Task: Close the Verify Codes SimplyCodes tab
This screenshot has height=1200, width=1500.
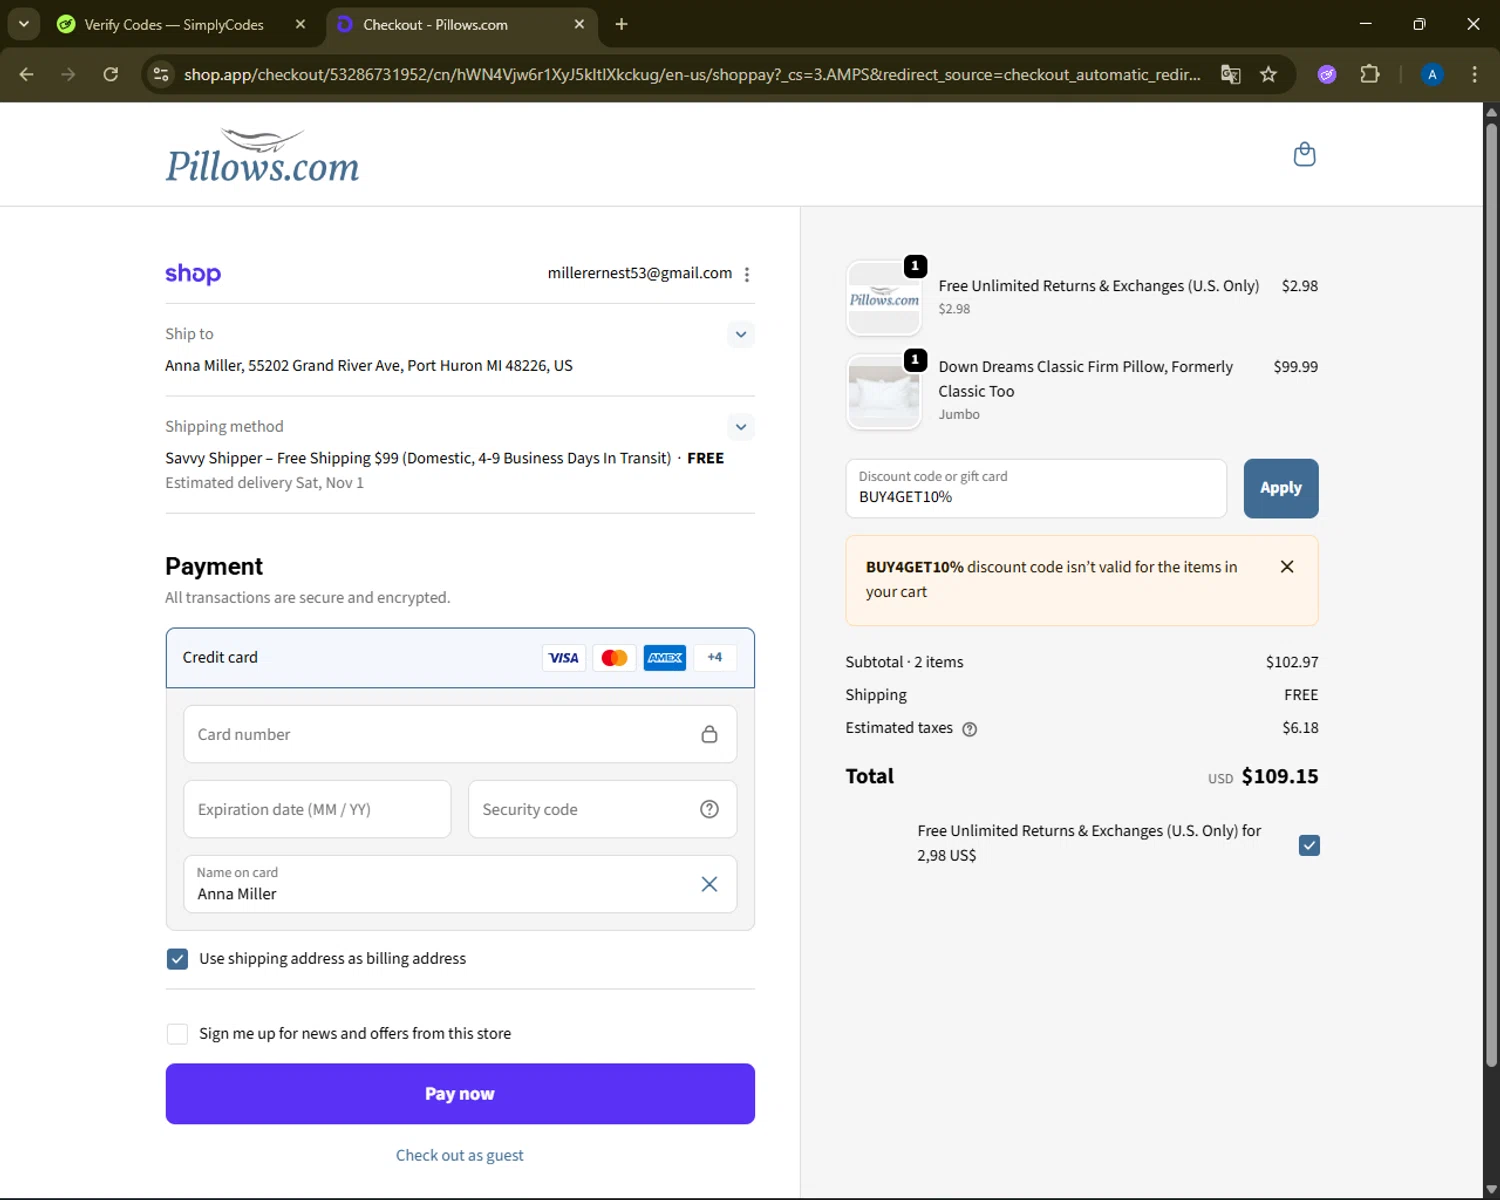Action: 300,24
